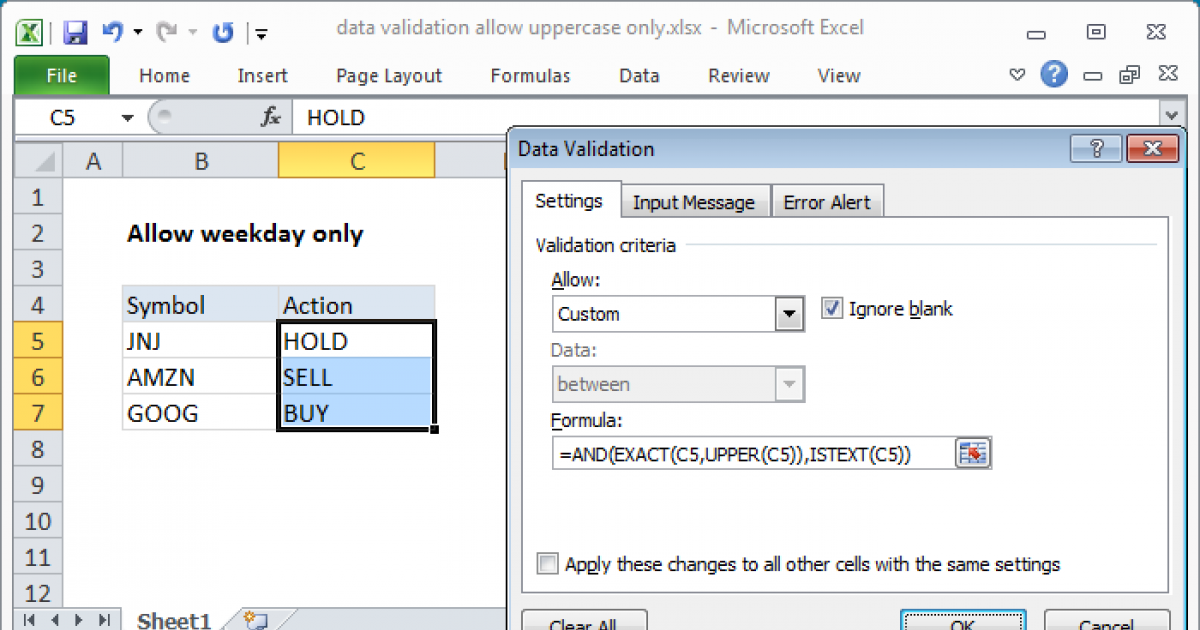Click the Insert Function fx icon
The image size is (1200, 630).
[x=271, y=118]
